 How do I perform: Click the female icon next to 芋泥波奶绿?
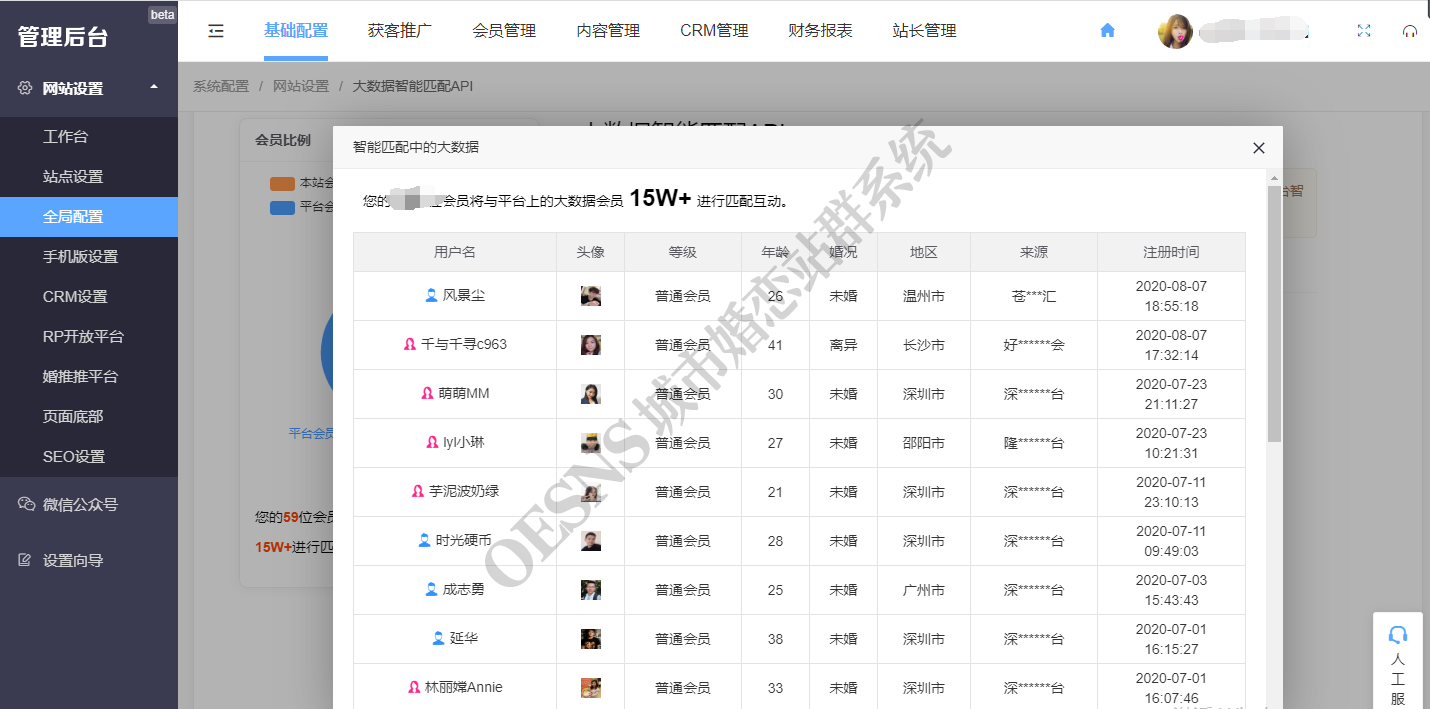418,492
